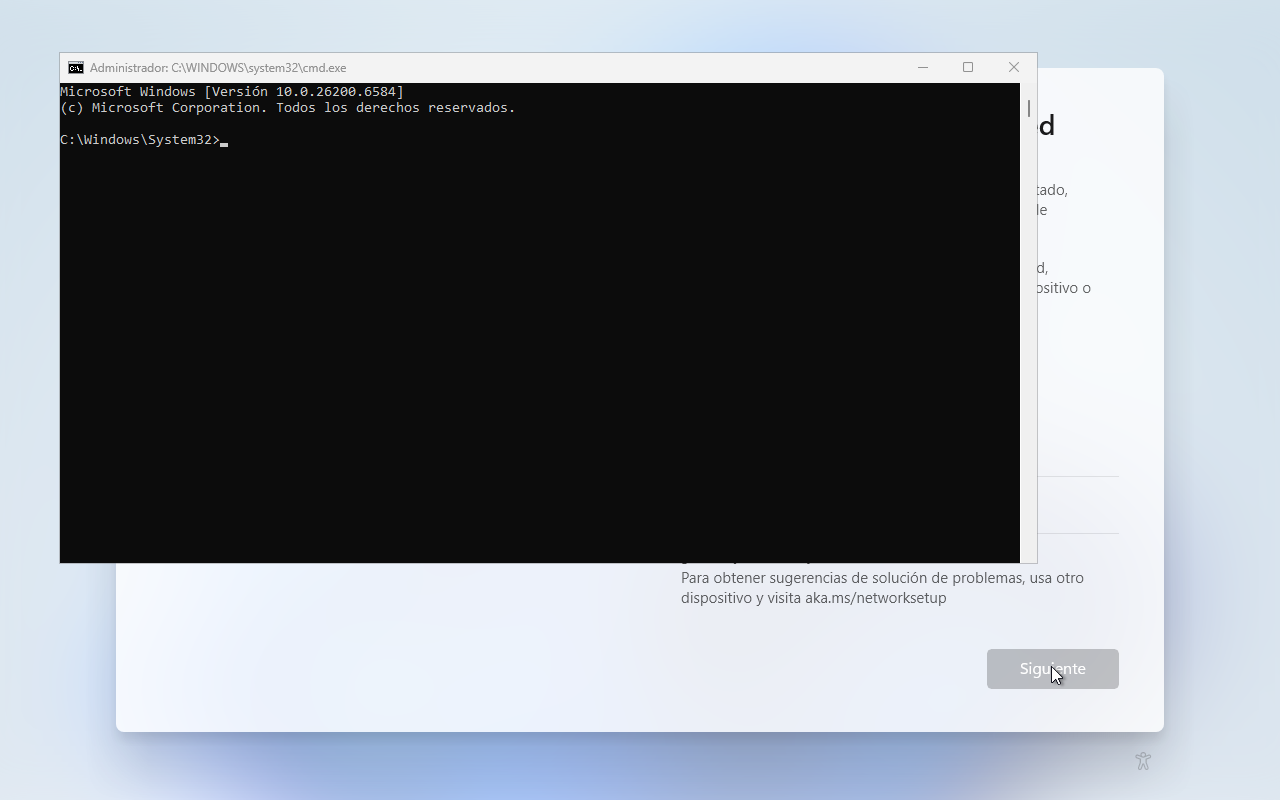Open the Accessibility icon at bottom right
Viewport: 1280px width, 800px height.
pos(1143,761)
